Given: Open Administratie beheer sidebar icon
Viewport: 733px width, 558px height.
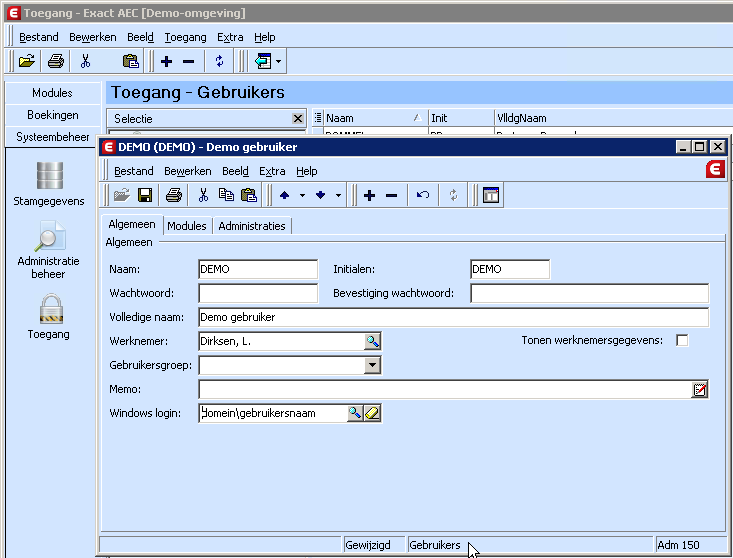Looking at the screenshot, I should point(49,236).
